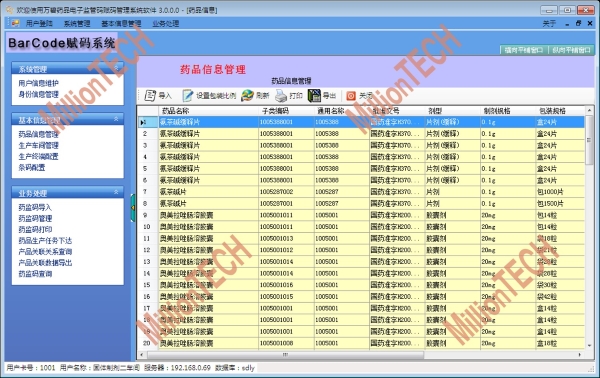The image size is (600, 378).
Task: Collapse the 基本信息管理 sidebar panel
Action: 116,119
